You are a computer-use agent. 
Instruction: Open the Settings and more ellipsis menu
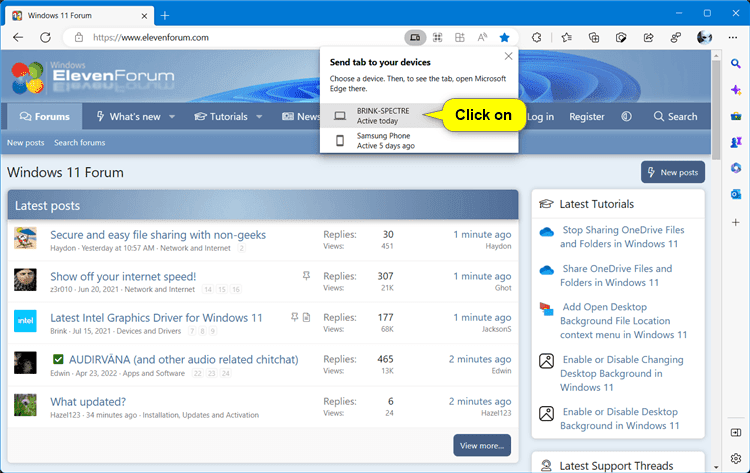pyautogui.click(x=732, y=37)
